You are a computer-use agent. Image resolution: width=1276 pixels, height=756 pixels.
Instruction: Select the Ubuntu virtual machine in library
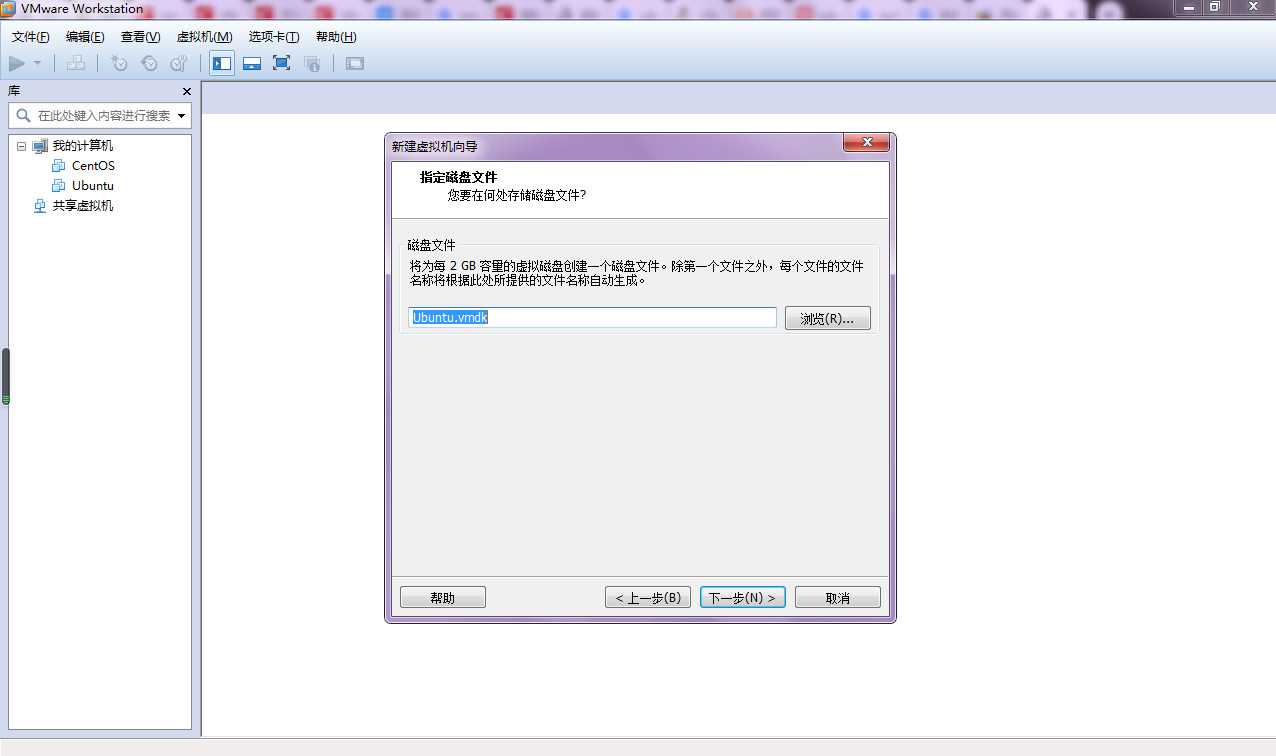click(93, 186)
